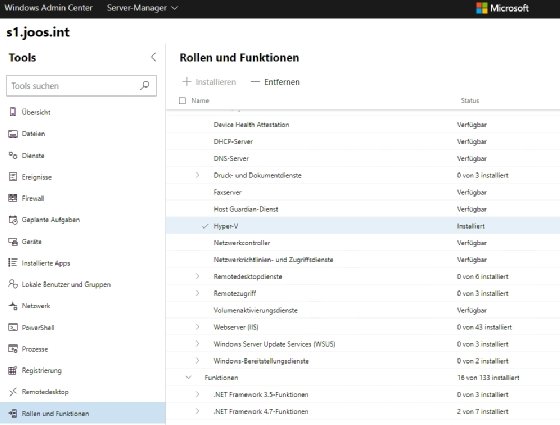
Task: Go to Windows Admin Center home
Action: pos(48,8)
